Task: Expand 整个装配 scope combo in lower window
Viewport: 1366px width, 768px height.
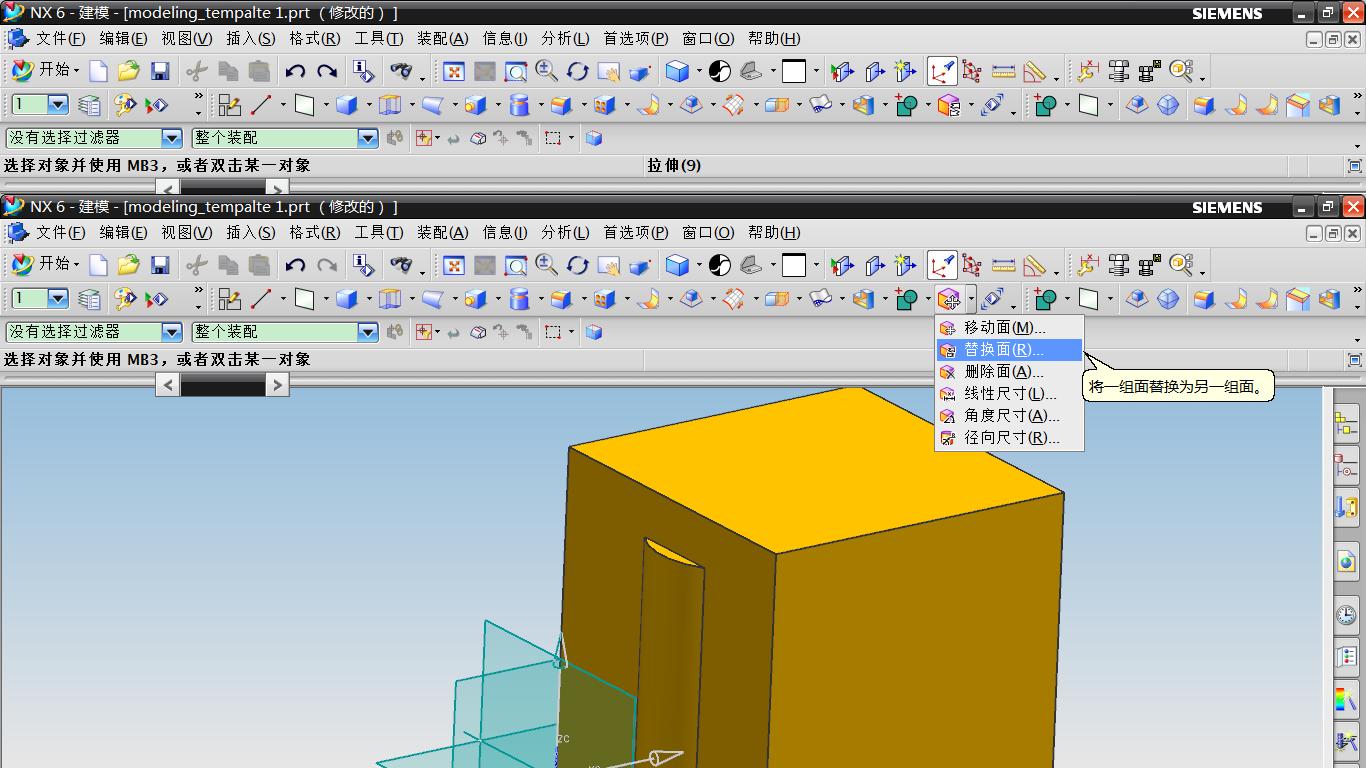Action: pos(367,332)
